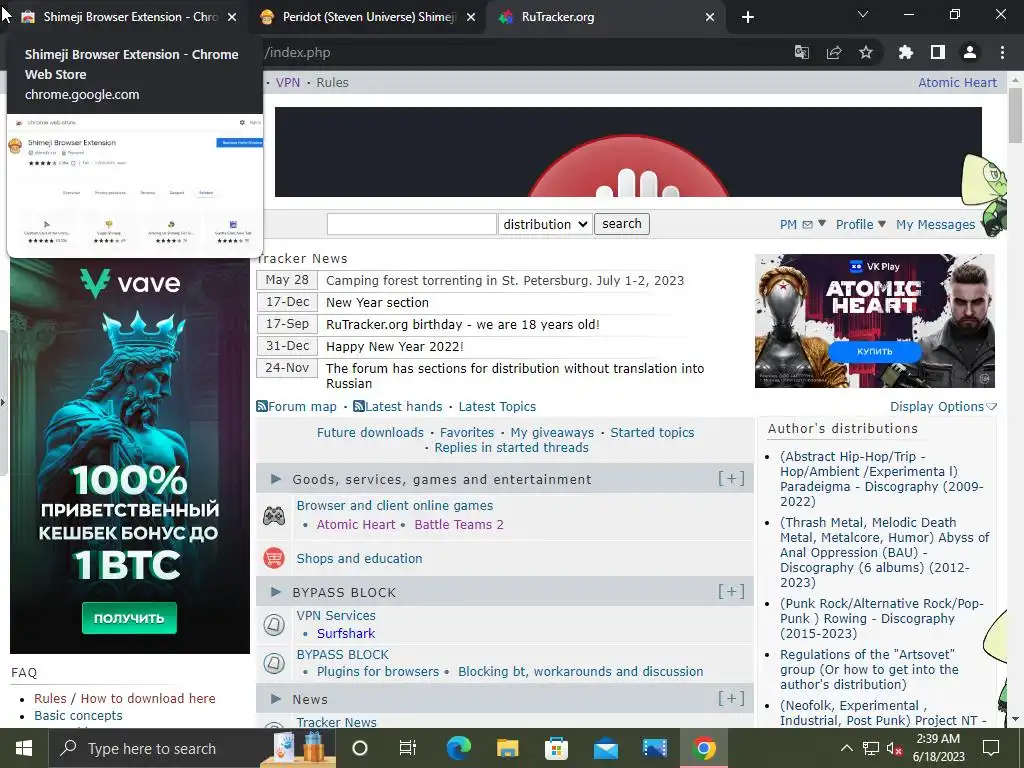
Task: Collapse the News category triangle
Action: pyautogui.click(x=276, y=699)
